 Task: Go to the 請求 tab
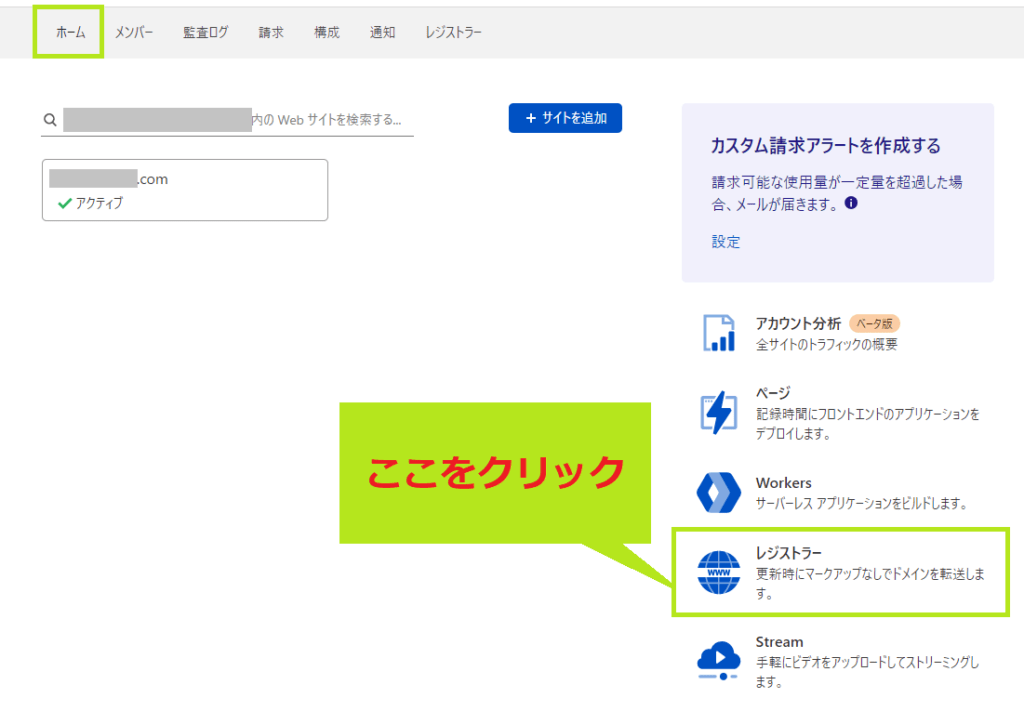[x=271, y=32]
